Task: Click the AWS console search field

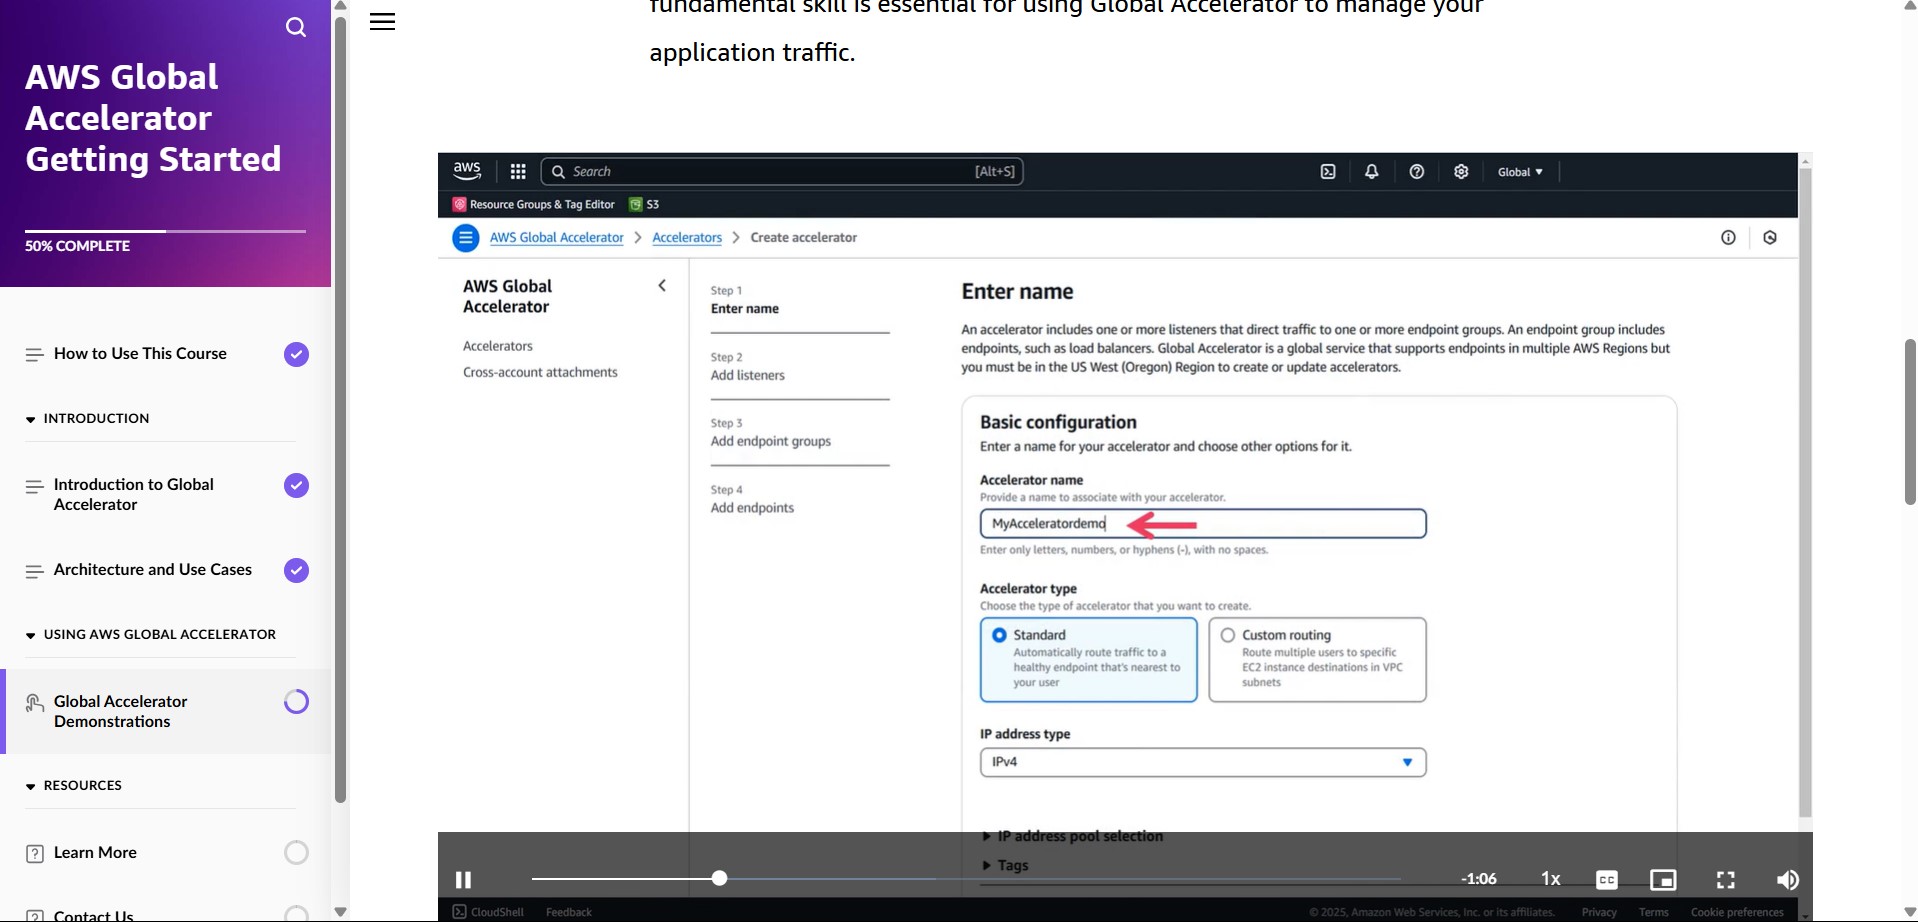Action: pyautogui.click(x=782, y=172)
